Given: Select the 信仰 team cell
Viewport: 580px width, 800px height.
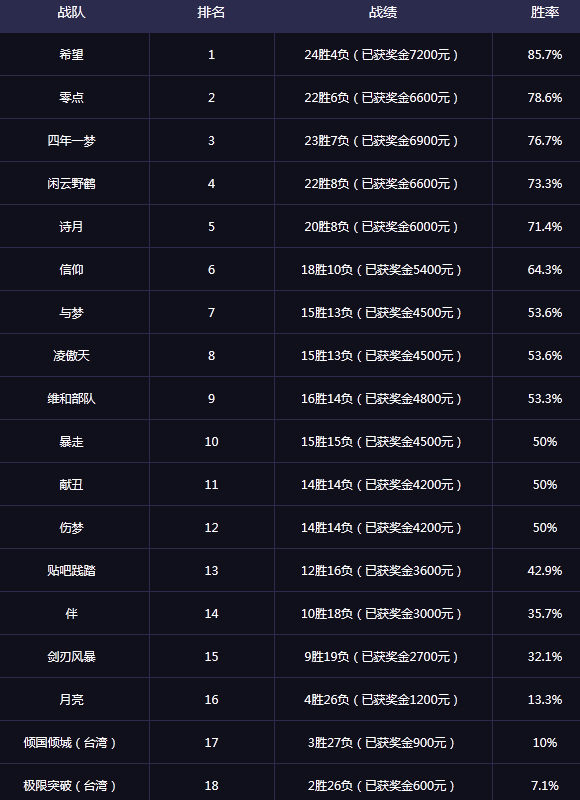Looking at the screenshot, I should click(x=71, y=269).
